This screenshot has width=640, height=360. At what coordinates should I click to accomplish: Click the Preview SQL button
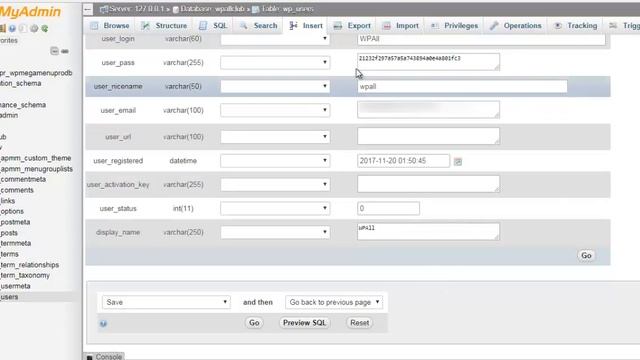coord(304,323)
